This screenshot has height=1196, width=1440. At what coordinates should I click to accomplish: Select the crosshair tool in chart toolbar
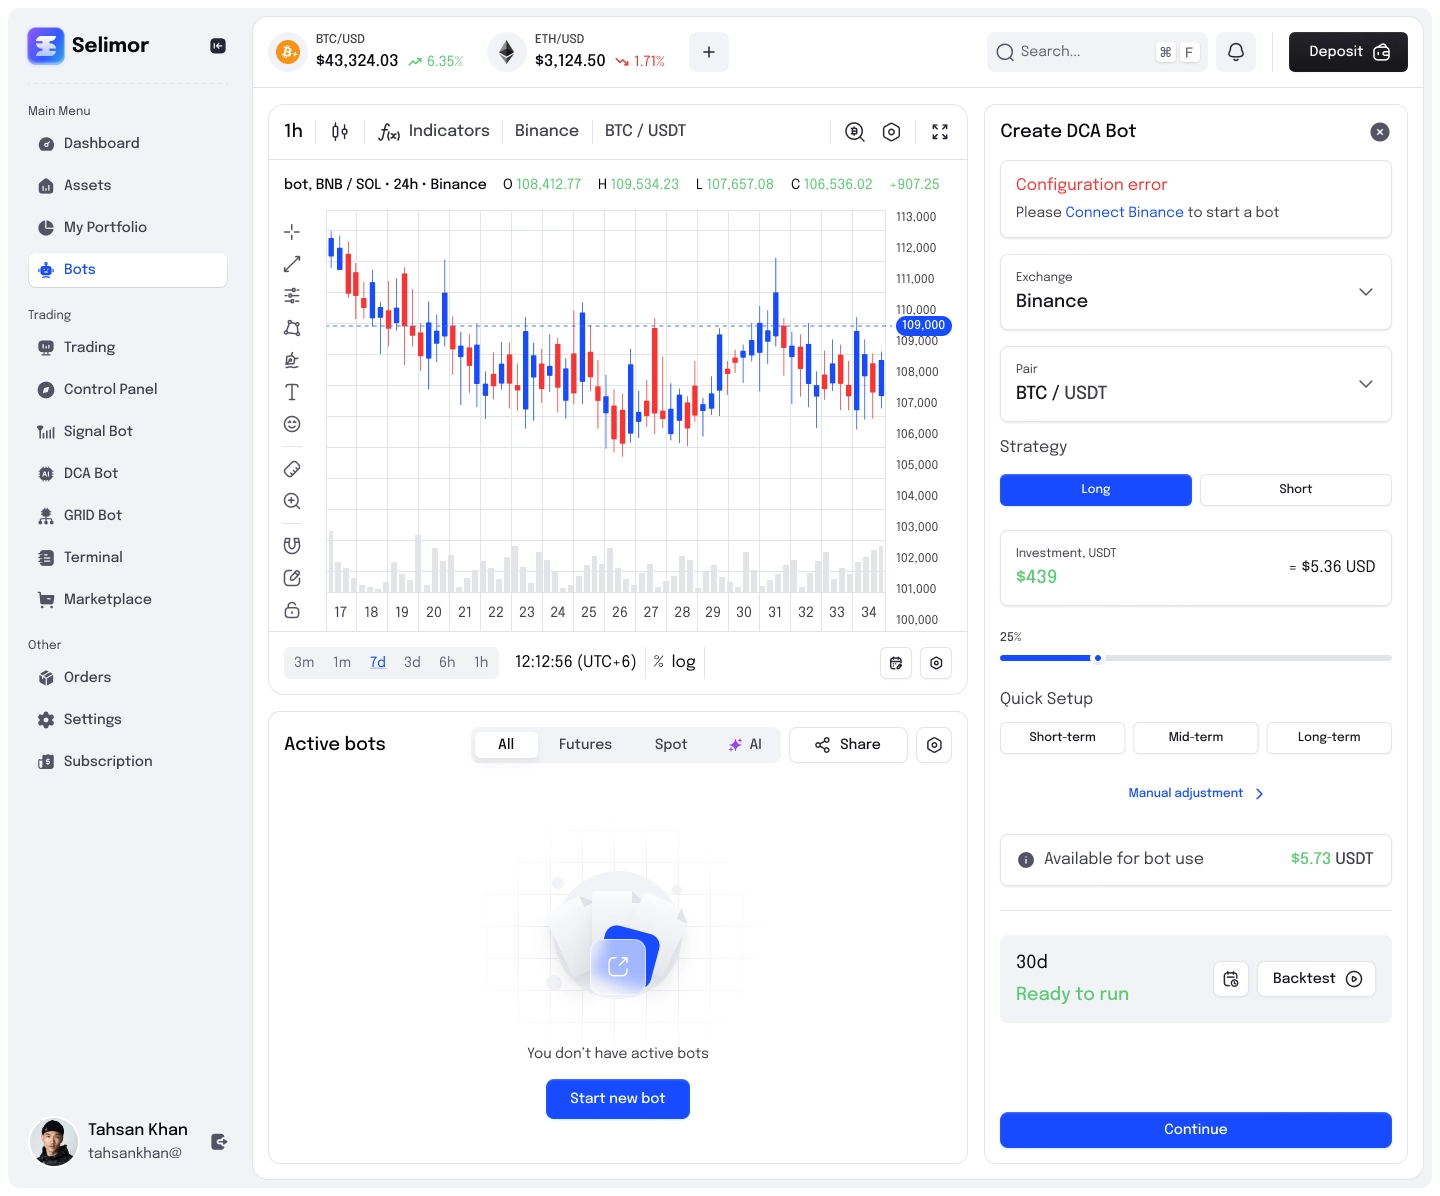click(x=292, y=232)
